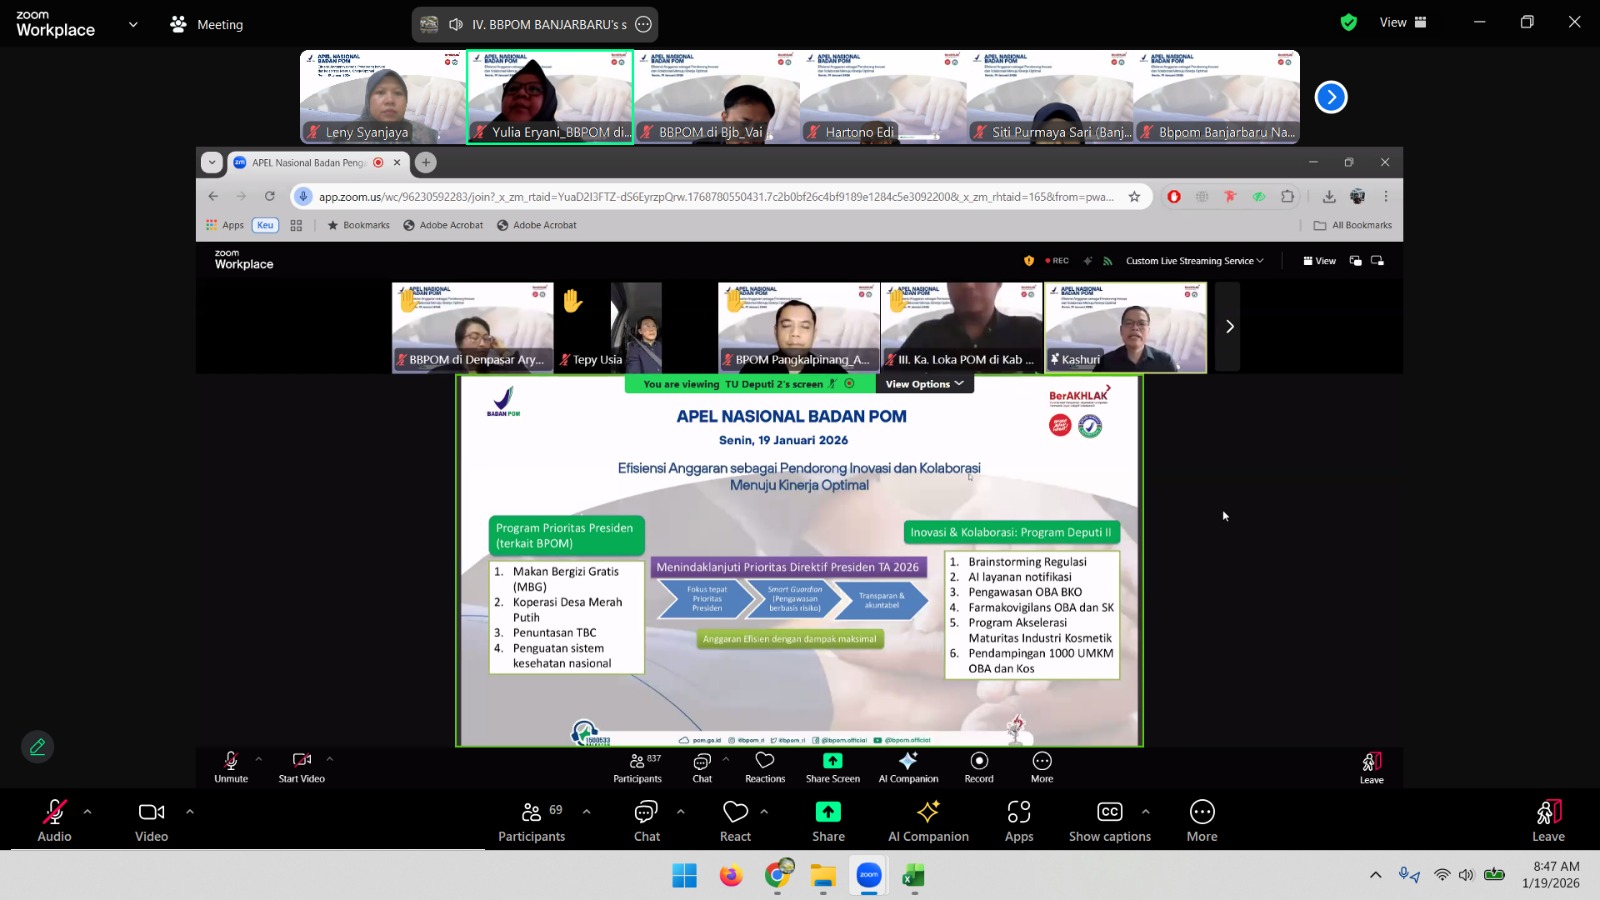Image resolution: width=1600 pixels, height=900 pixels.
Task: Expand the Zoom Workplace dropdown chevron
Action: coord(133,24)
